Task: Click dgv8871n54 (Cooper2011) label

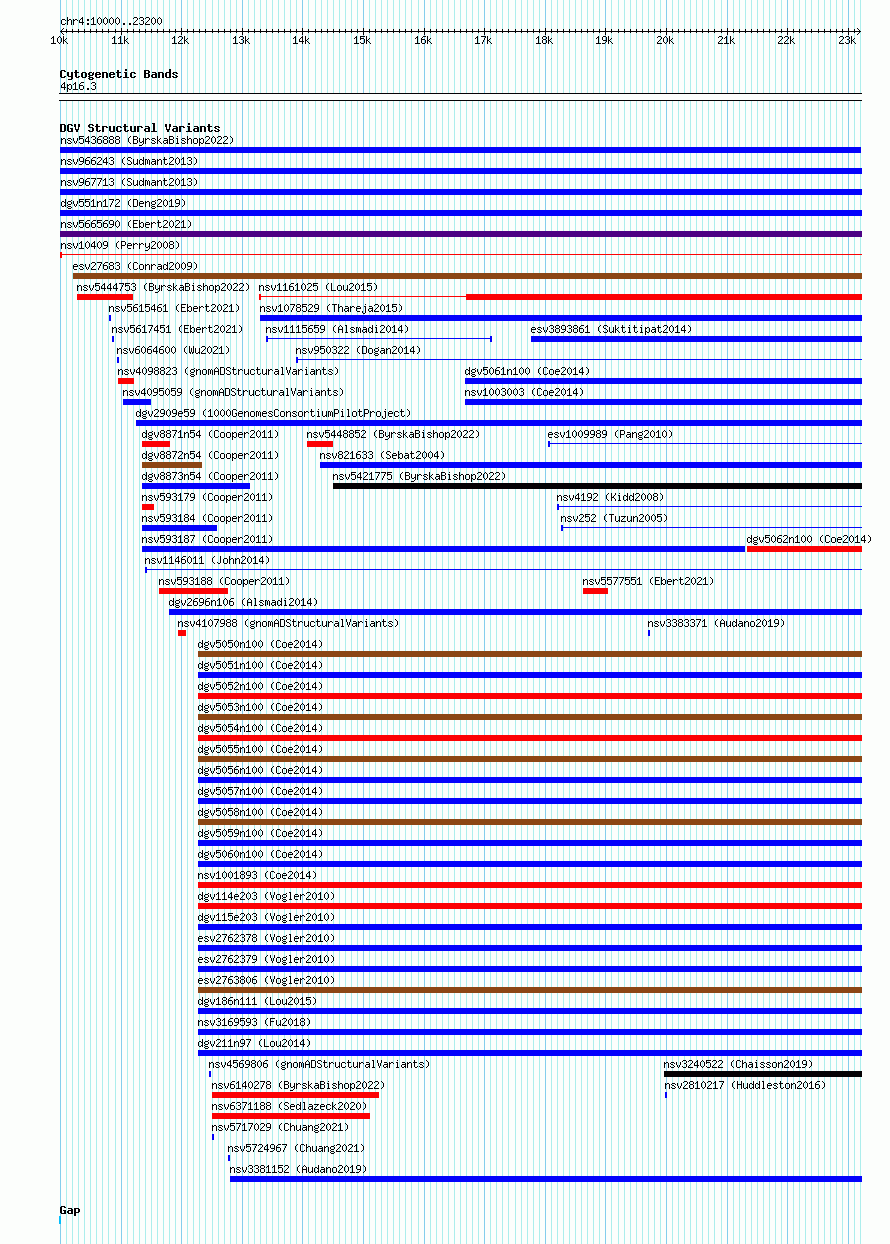Action: 210,434
